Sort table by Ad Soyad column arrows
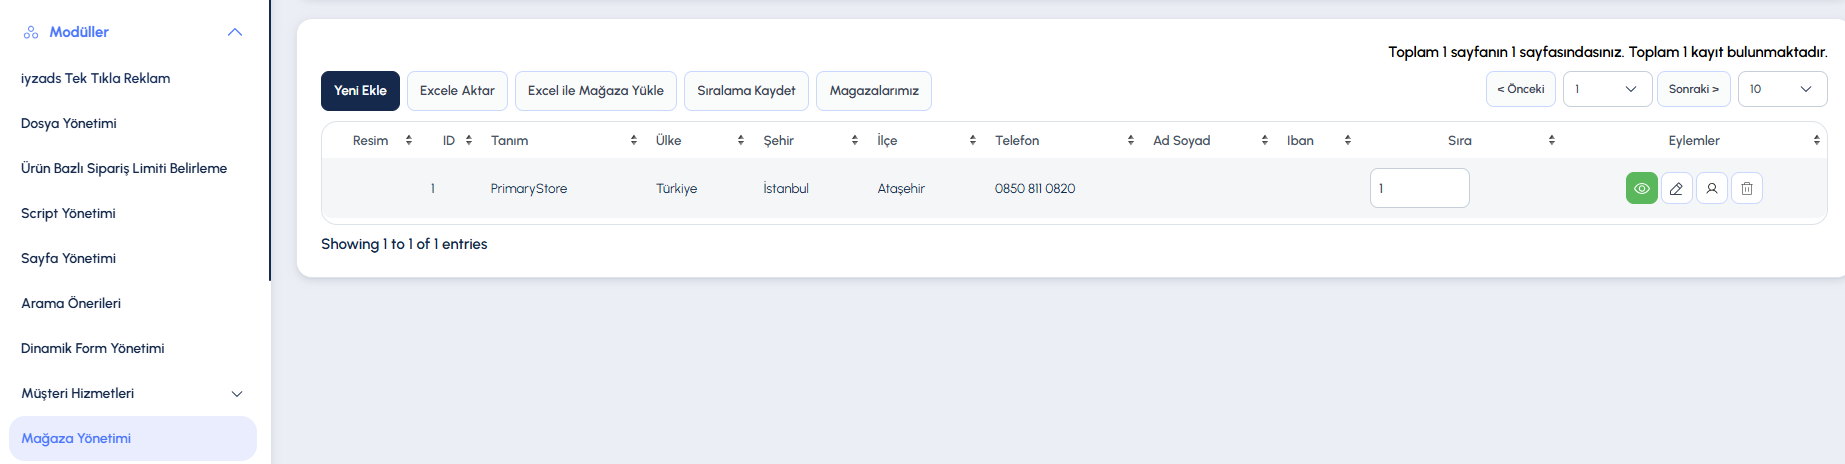Viewport: 1845px width, 464px height. pyautogui.click(x=1265, y=140)
